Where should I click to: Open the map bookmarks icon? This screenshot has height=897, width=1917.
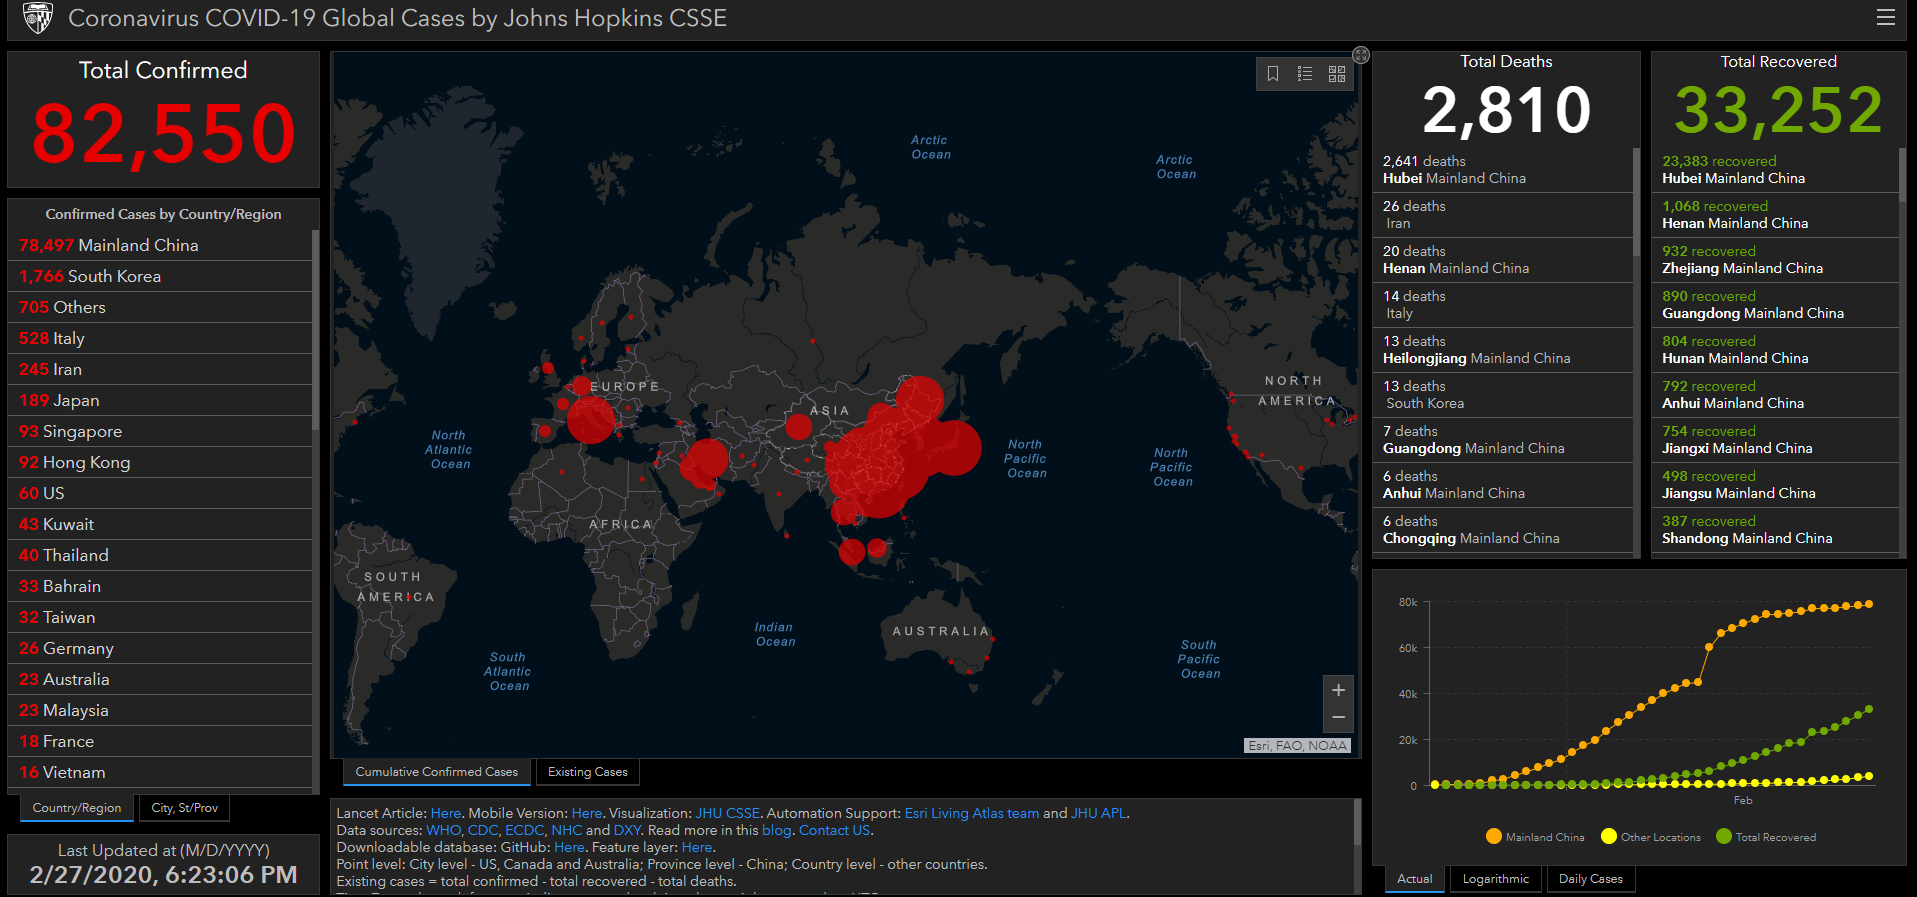1273,74
